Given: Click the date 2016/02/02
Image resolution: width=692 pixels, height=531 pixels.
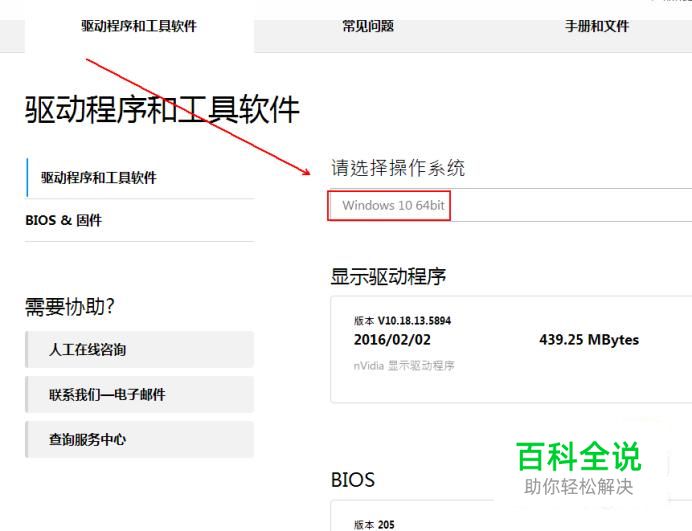Looking at the screenshot, I should 392,339.
